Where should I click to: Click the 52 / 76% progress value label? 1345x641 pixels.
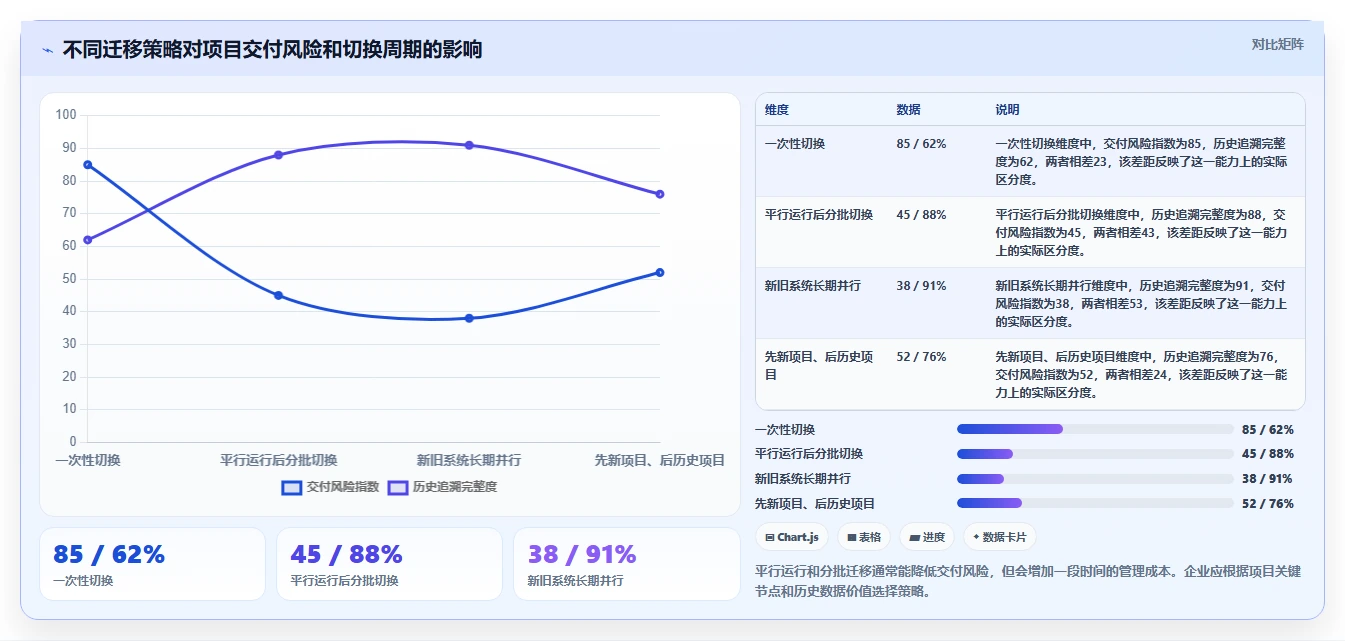pyautogui.click(x=1268, y=504)
